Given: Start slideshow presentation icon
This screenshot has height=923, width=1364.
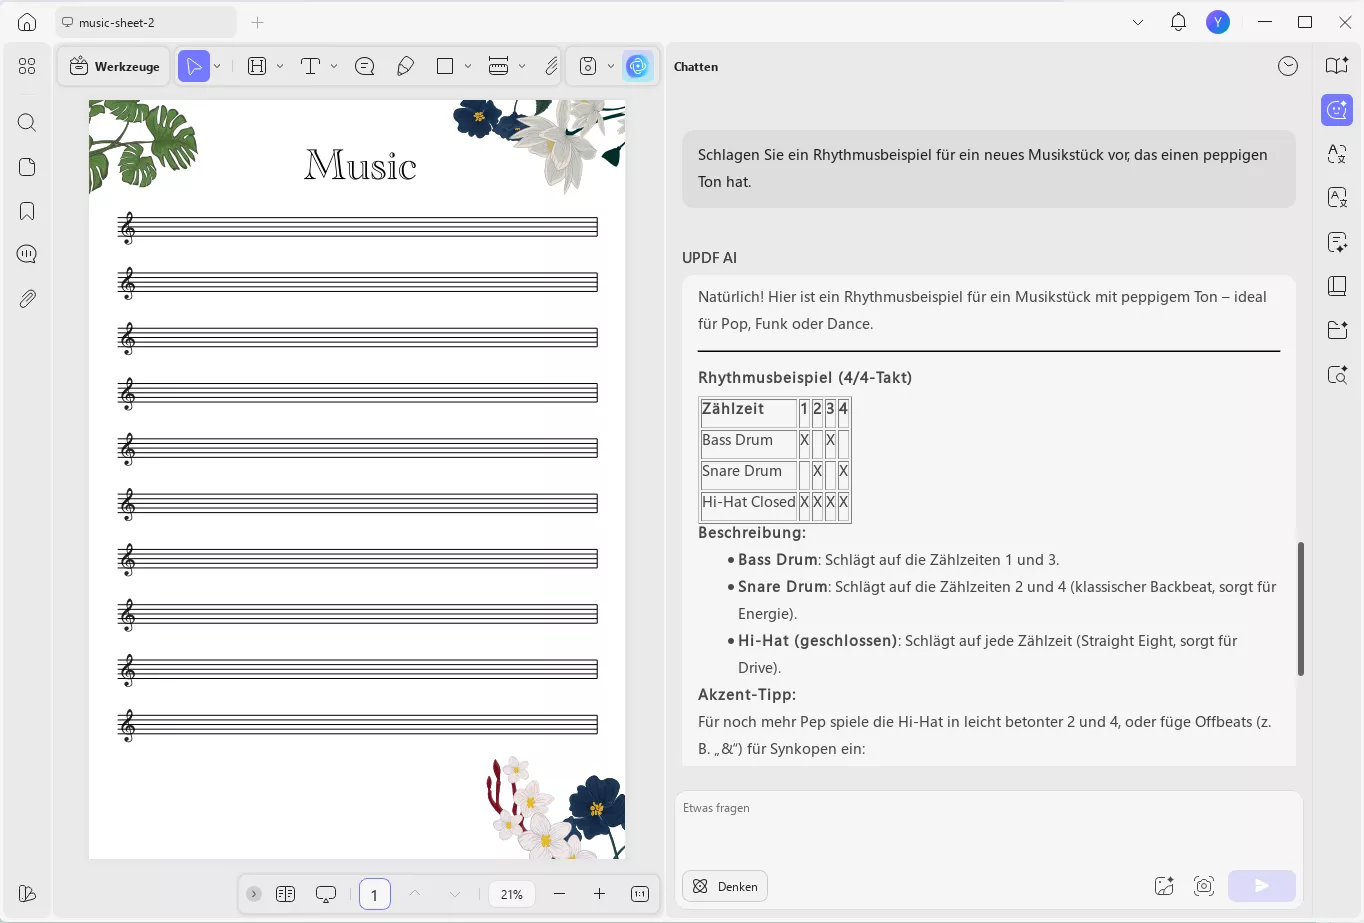Looking at the screenshot, I should click(326, 894).
